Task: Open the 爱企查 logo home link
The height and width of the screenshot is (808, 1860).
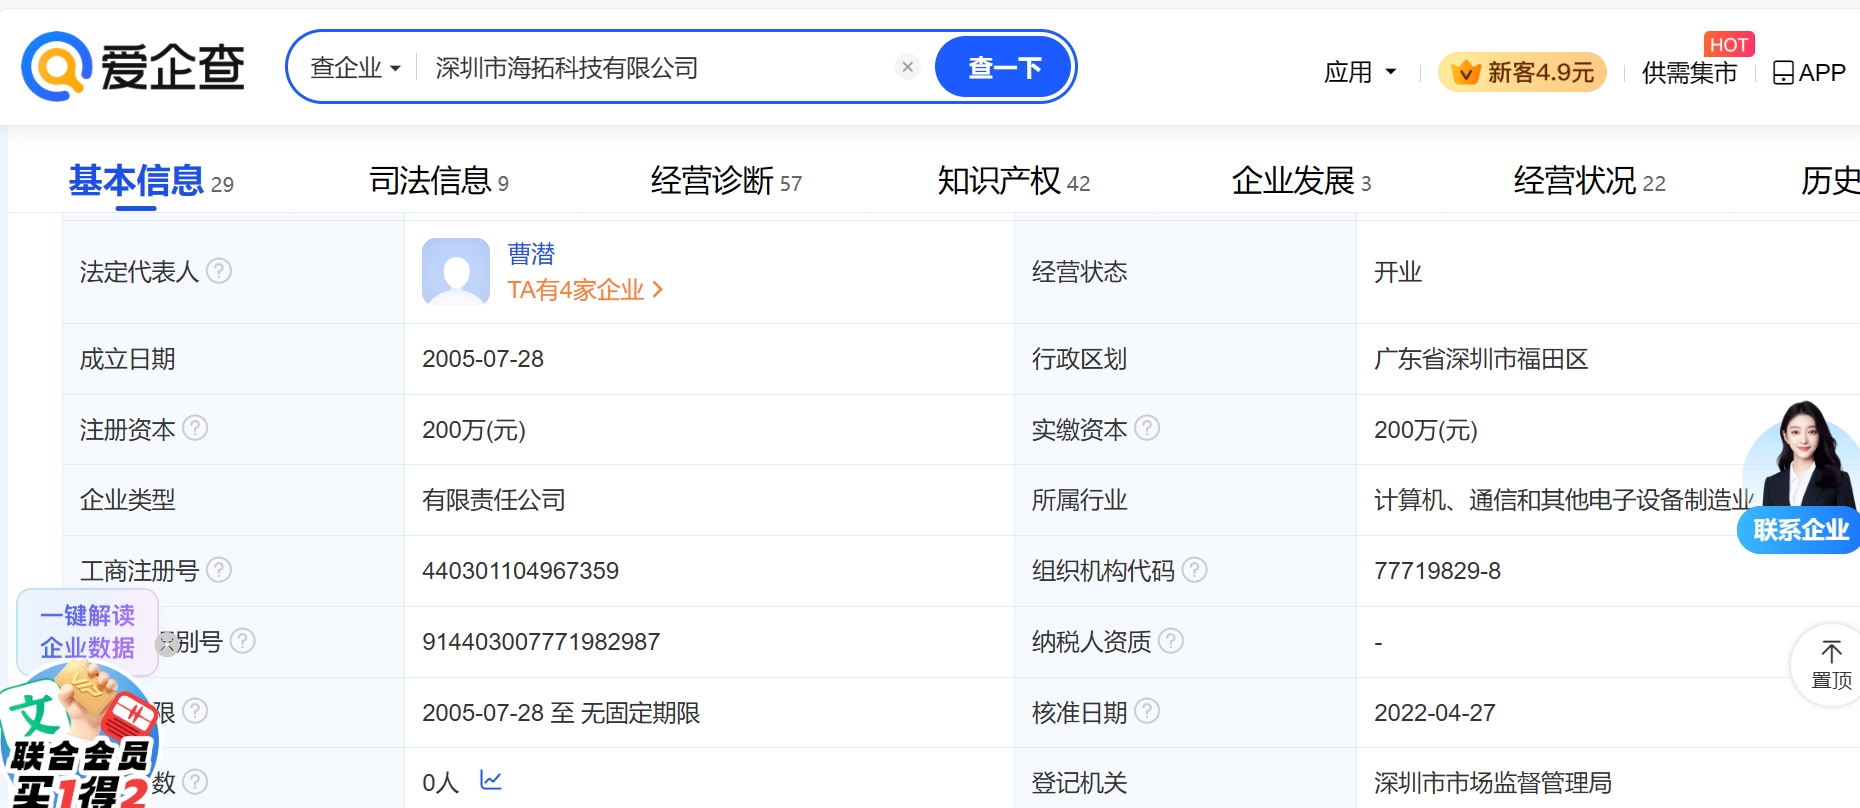Action: (x=133, y=67)
